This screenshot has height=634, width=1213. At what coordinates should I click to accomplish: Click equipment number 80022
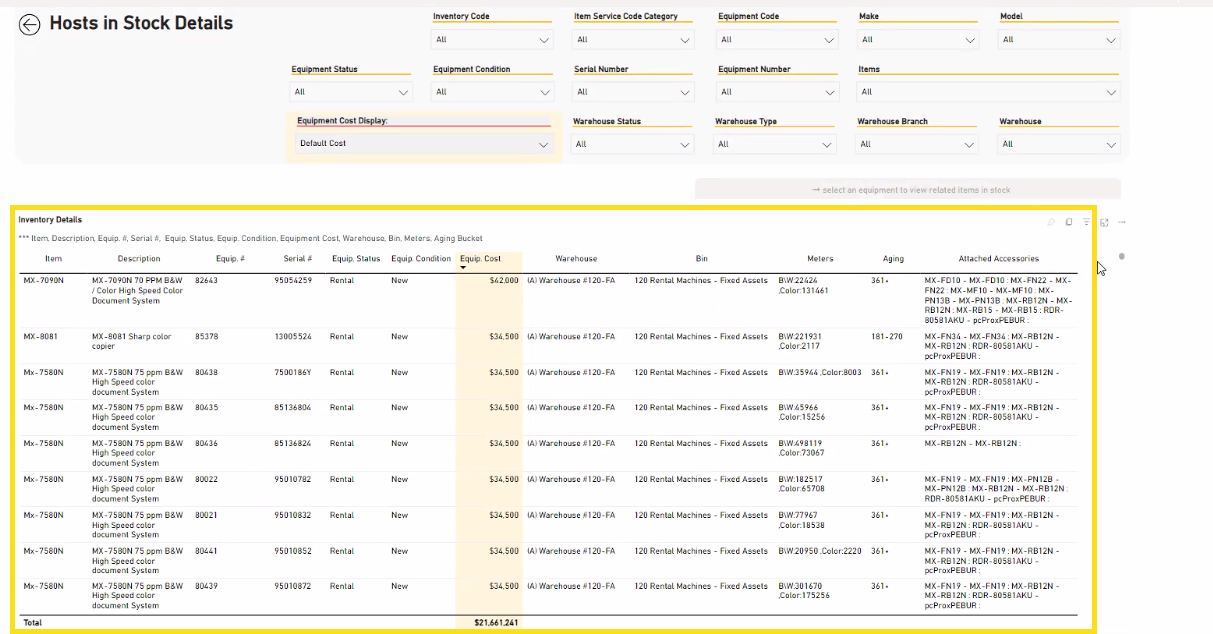click(206, 479)
